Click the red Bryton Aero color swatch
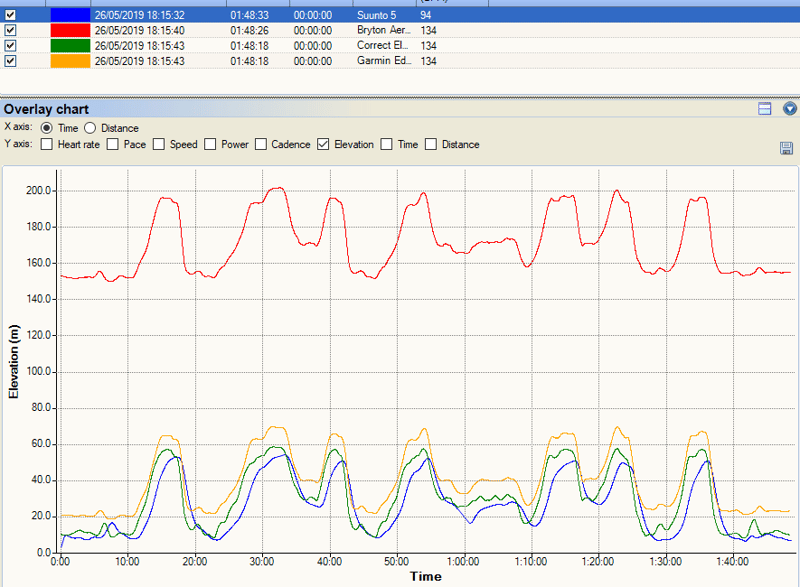This screenshot has height=587, width=800. [x=70, y=31]
